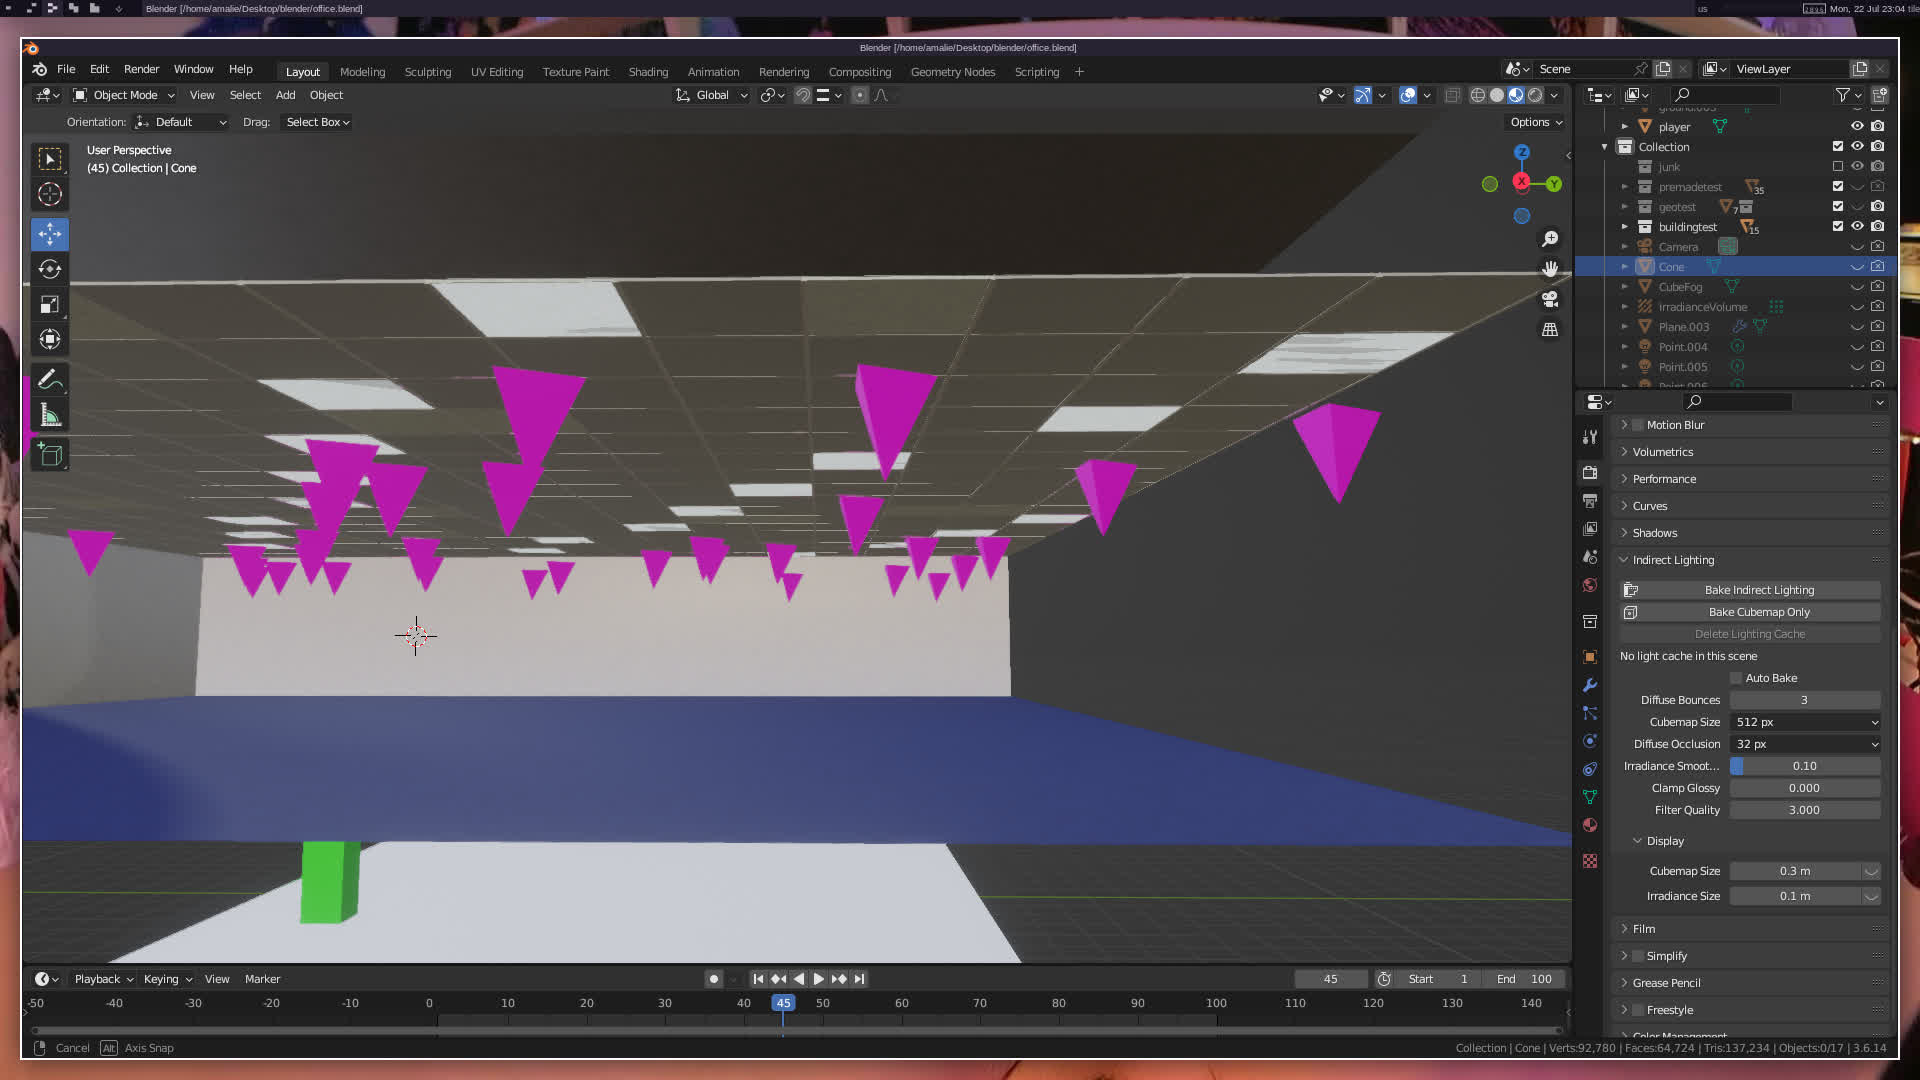Open the Render menu
This screenshot has width=1920, height=1080.
pyautogui.click(x=141, y=69)
